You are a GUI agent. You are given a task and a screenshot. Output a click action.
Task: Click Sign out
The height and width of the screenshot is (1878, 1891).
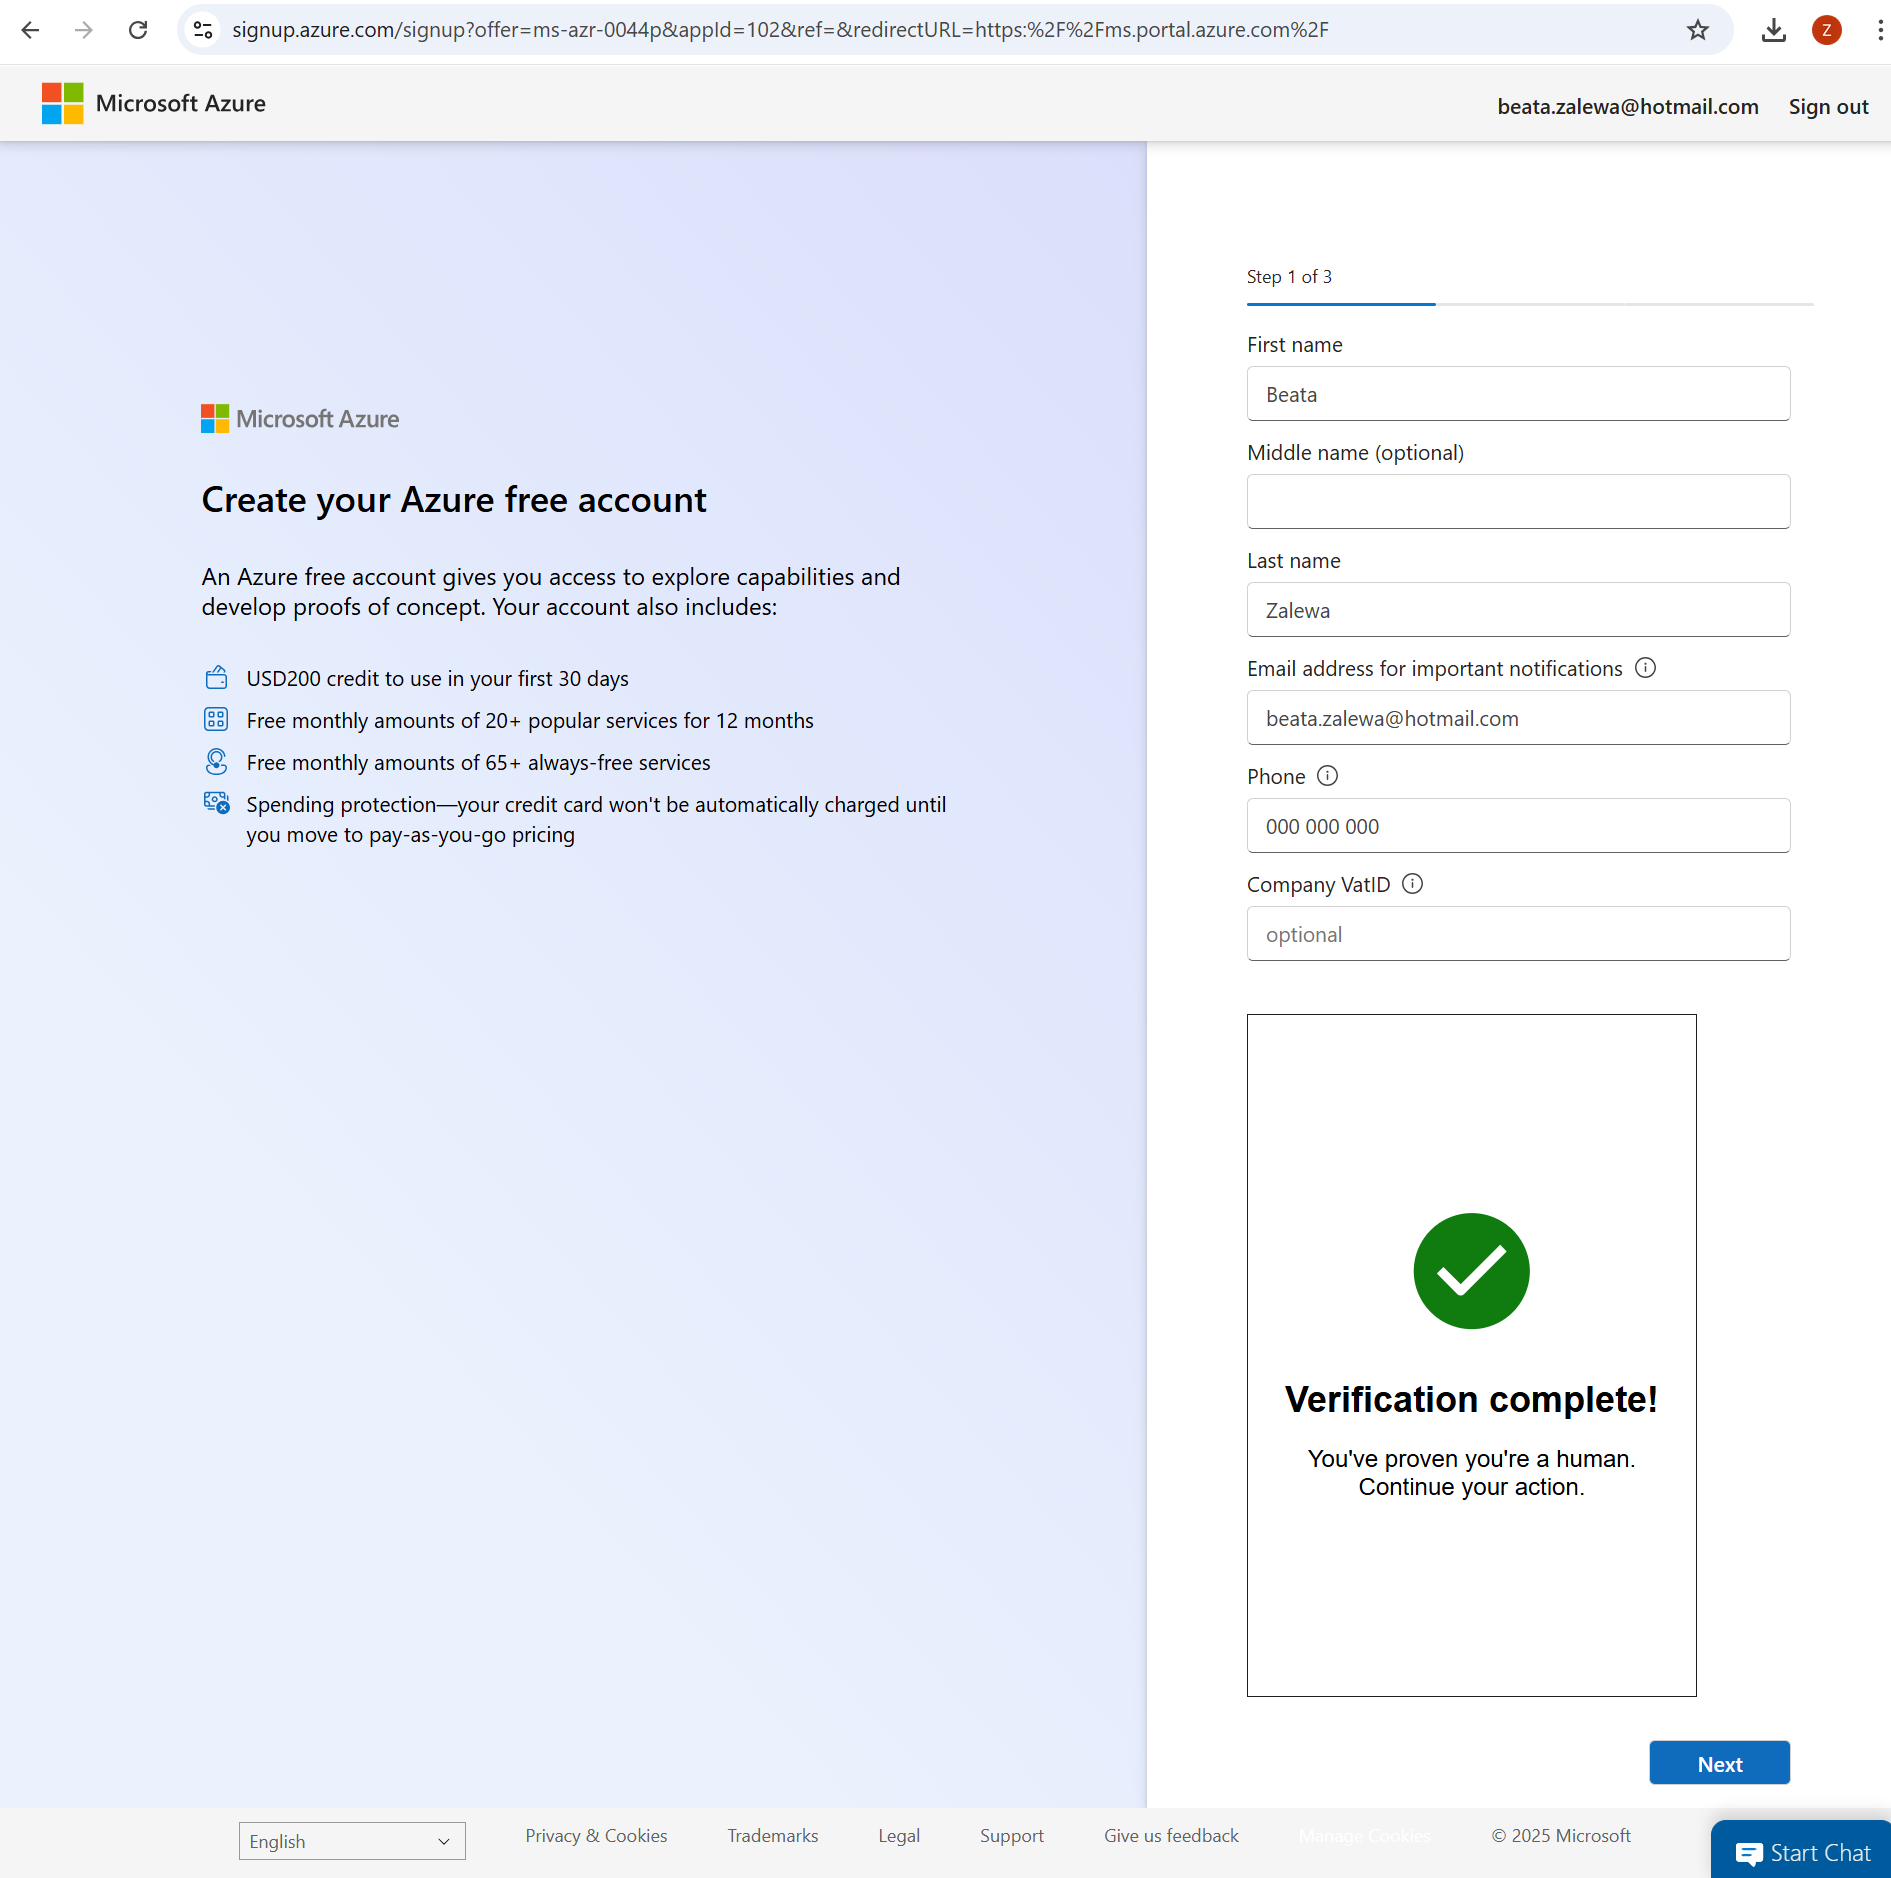coord(1828,107)
